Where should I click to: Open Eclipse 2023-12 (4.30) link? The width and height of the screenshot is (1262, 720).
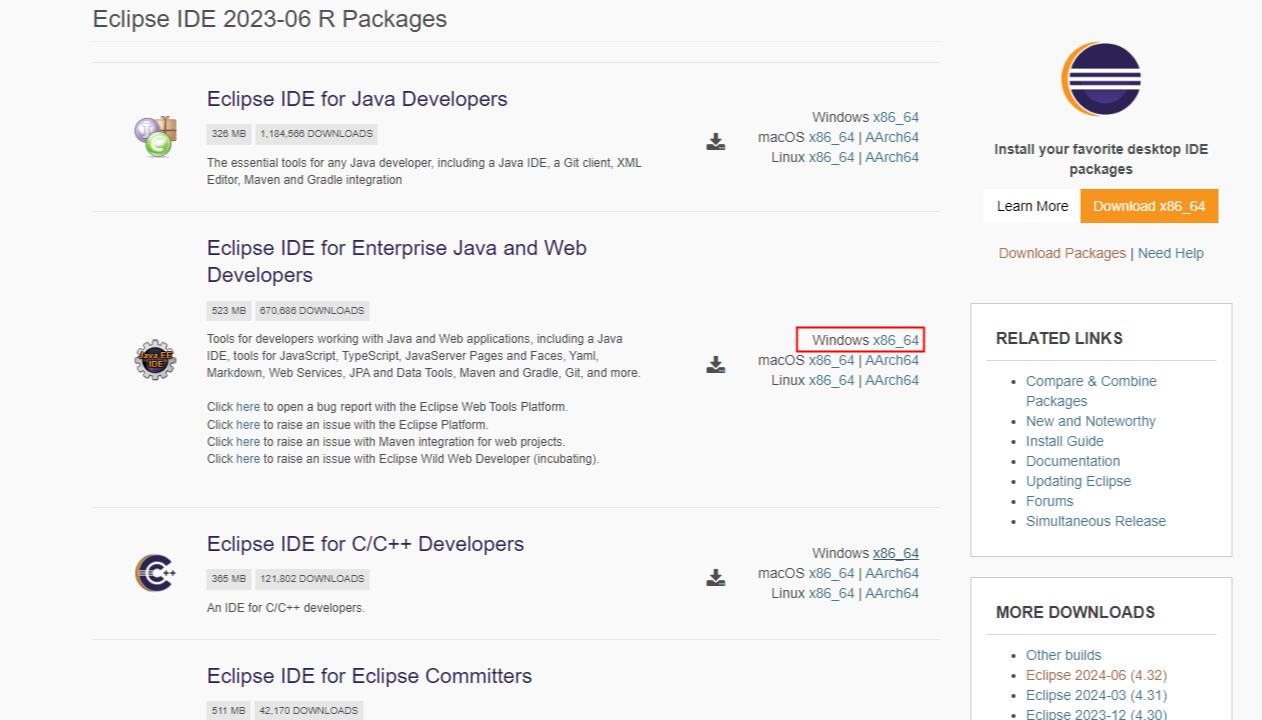pos(1096,714)
